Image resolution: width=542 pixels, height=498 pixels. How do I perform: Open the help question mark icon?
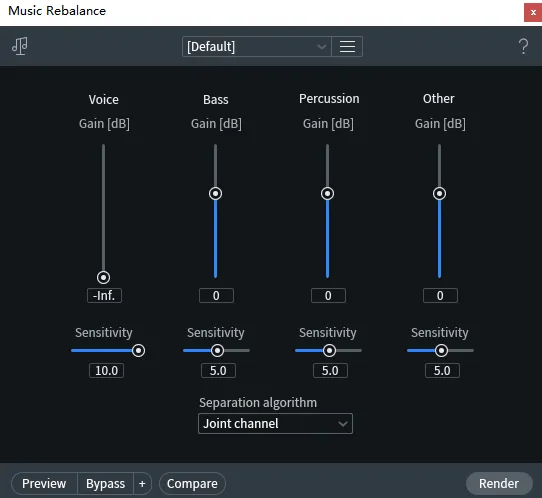point(523,46)
